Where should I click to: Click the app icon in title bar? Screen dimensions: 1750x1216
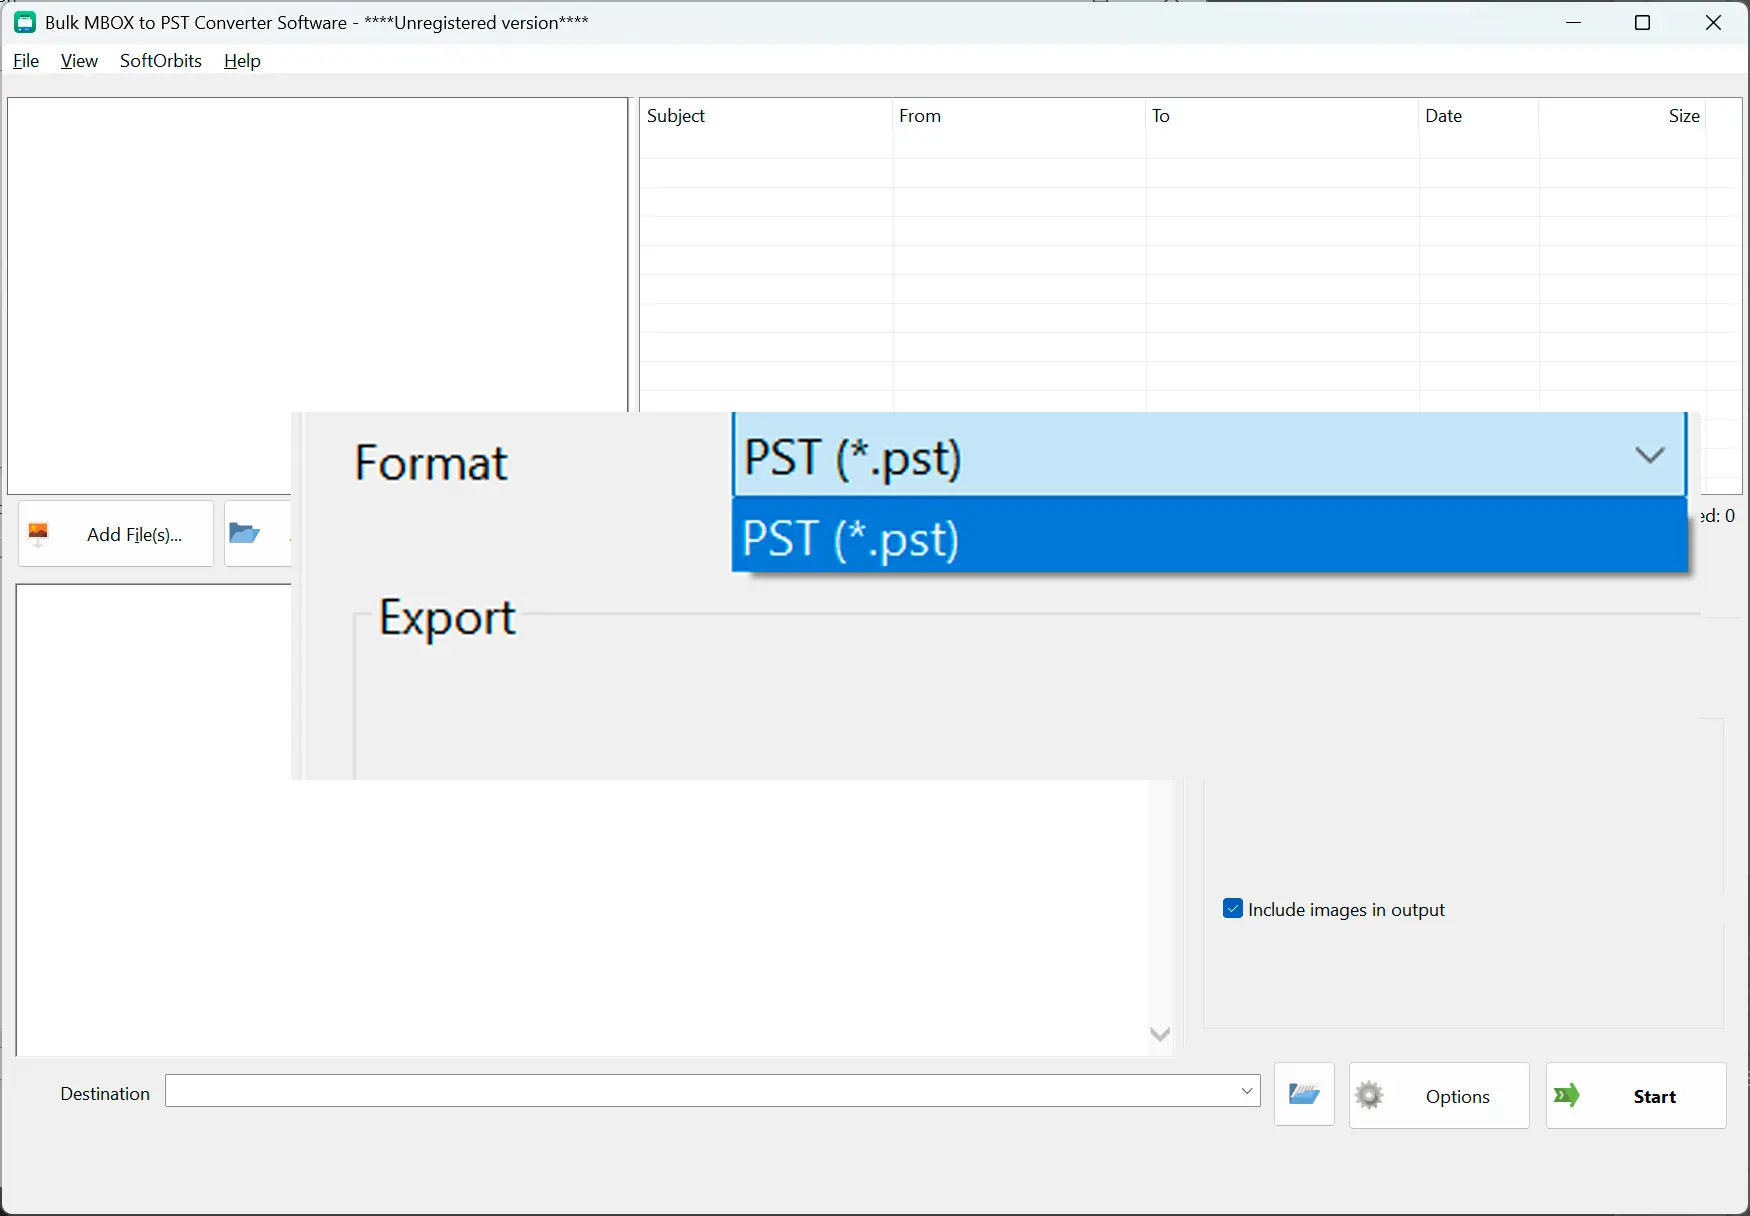tap(25, 22)
